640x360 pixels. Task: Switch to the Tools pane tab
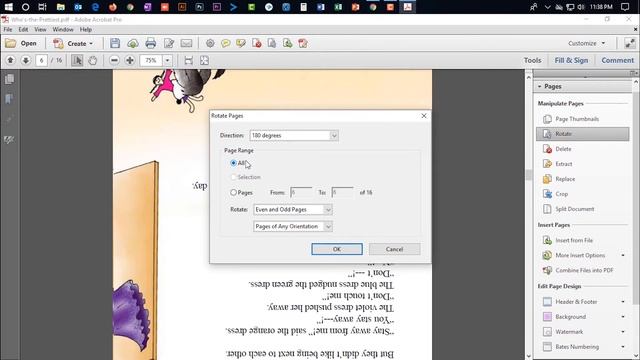533,60
